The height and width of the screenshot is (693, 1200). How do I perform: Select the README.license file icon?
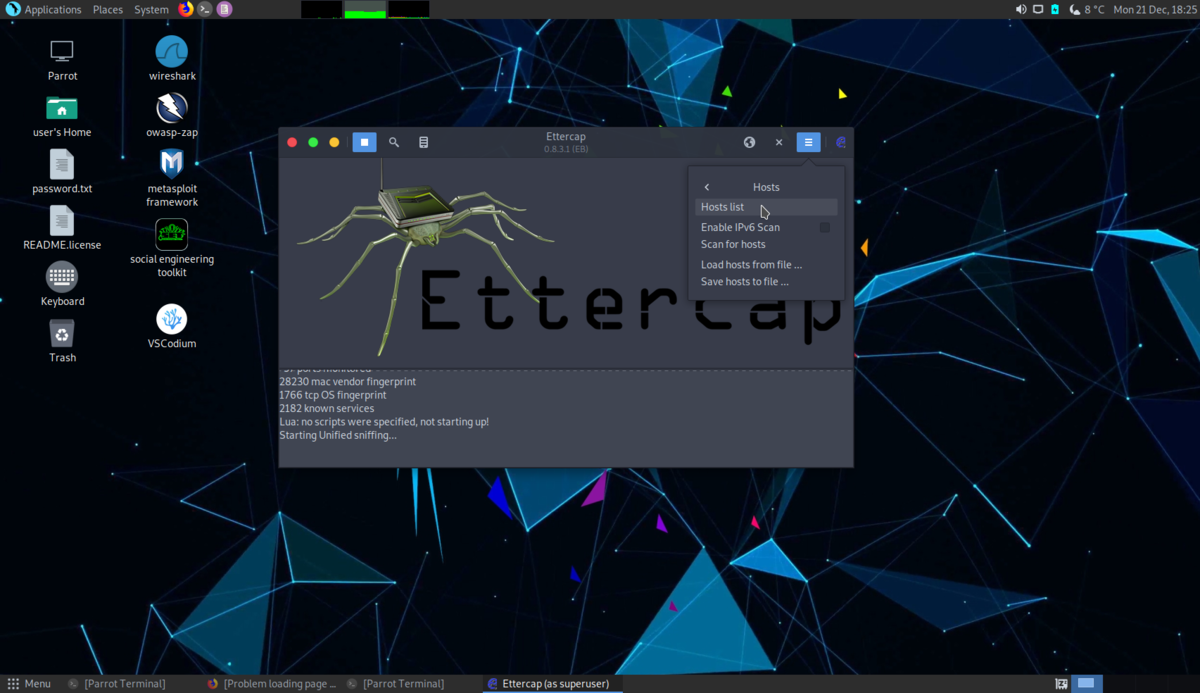[62, 228]
